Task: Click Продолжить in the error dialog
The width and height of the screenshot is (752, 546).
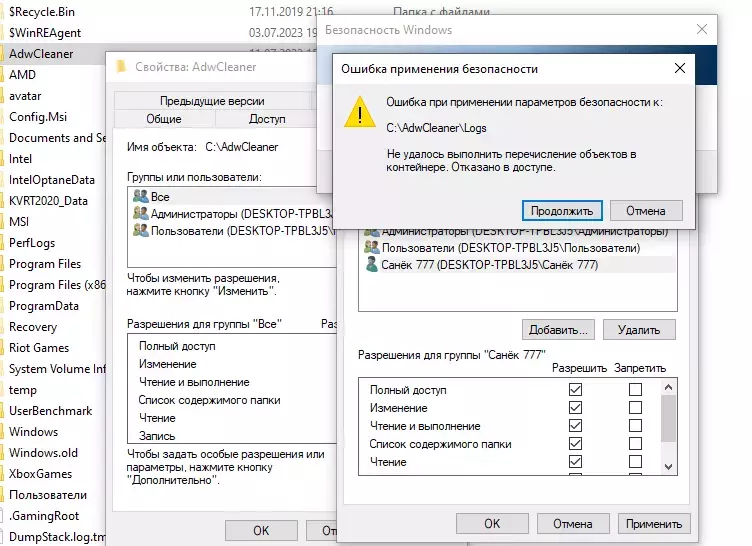Action: [x=562, y=211]
